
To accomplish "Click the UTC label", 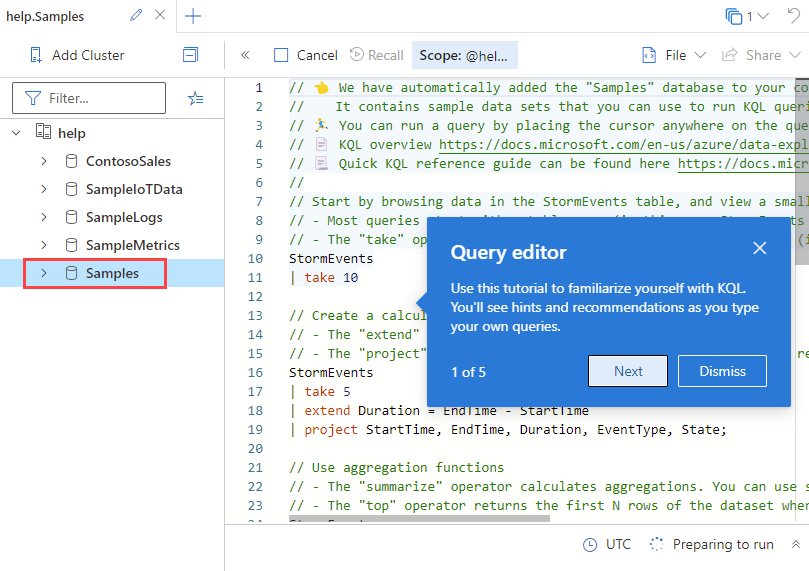I will click(x=618, y=544).
